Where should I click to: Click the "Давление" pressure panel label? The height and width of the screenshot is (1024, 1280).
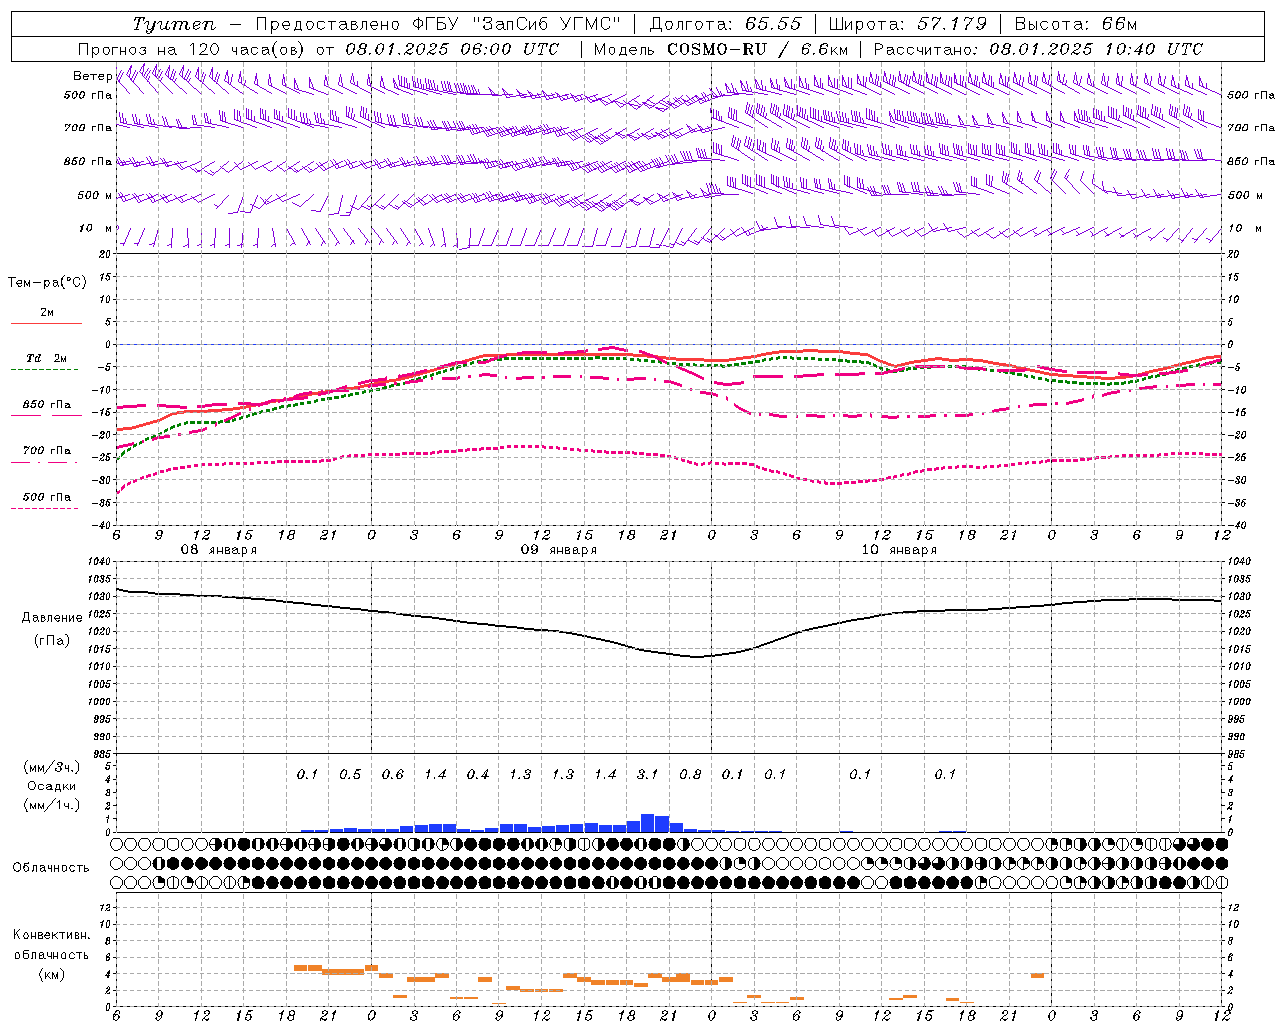[x=52, y=618]
